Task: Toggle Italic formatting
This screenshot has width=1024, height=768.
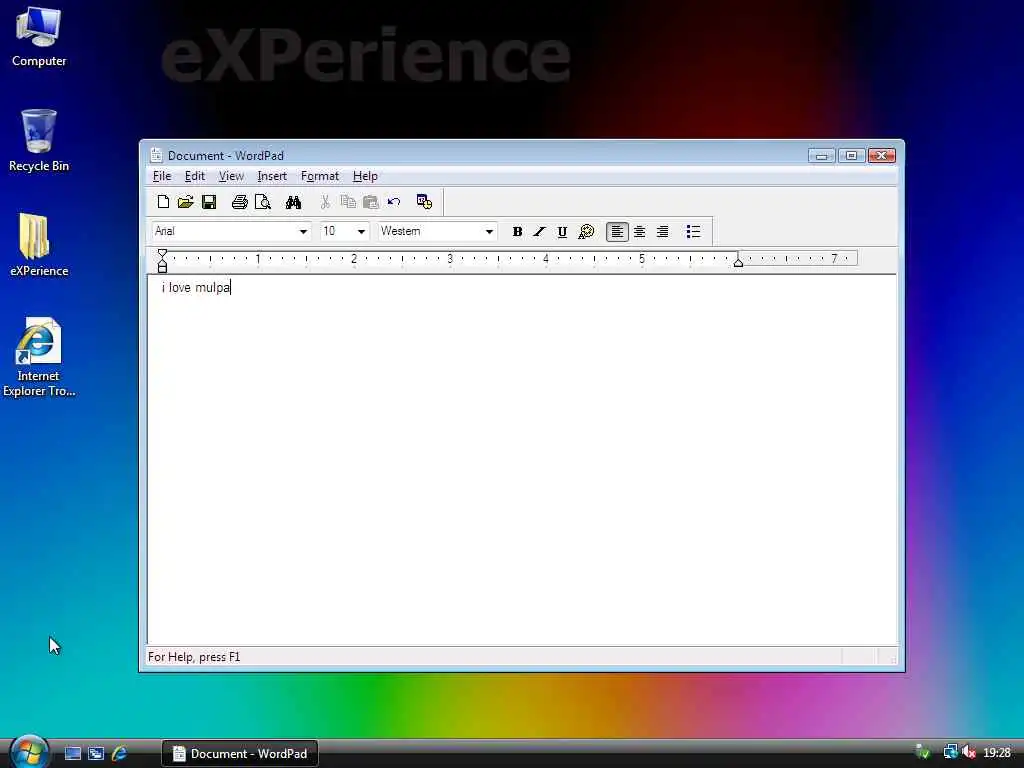Action: pos(539,231)
